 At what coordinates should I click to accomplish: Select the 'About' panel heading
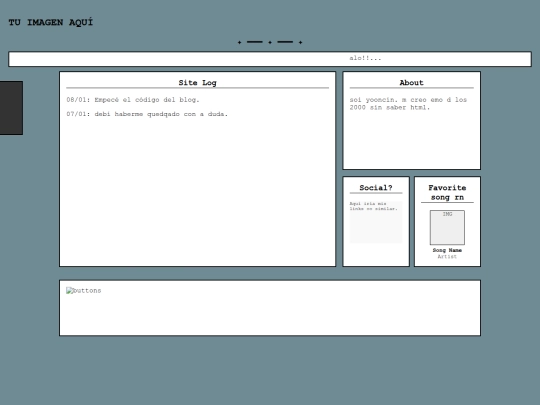pyautogui.click(x=412, y=83)
